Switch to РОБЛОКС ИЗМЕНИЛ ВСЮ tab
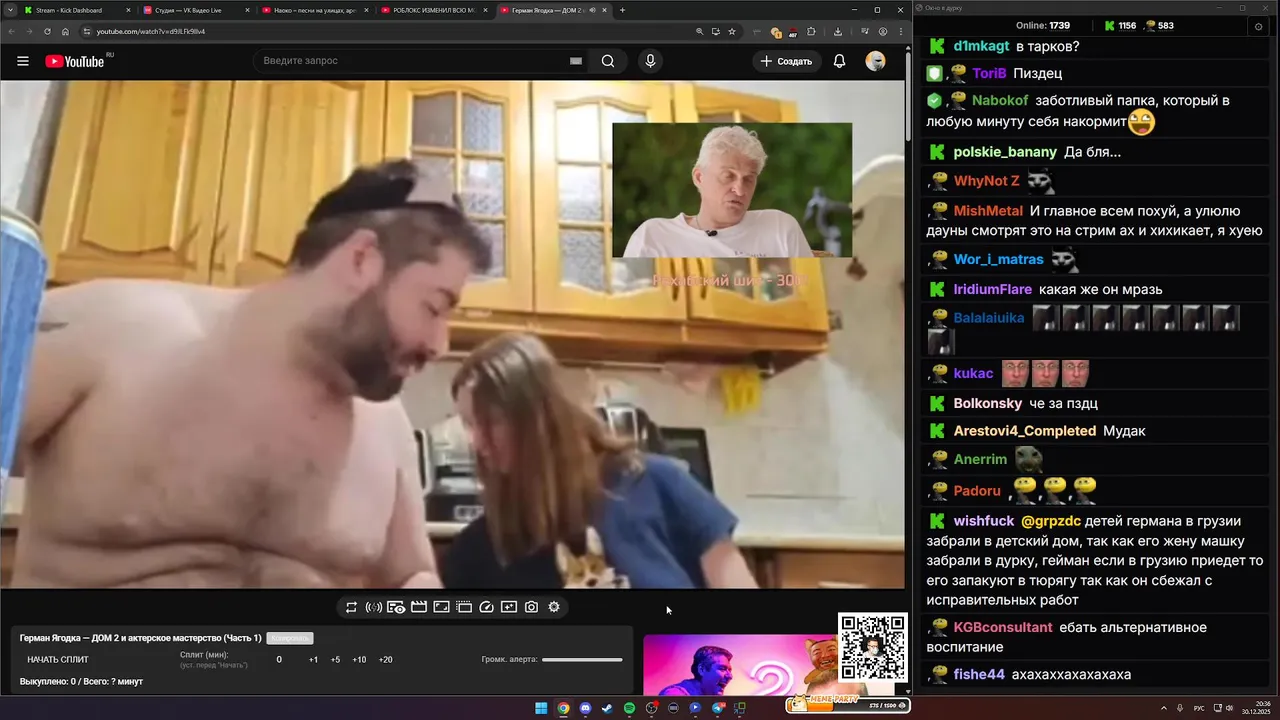This screenshot has height=720, width=1280. (x=433, y=10)
